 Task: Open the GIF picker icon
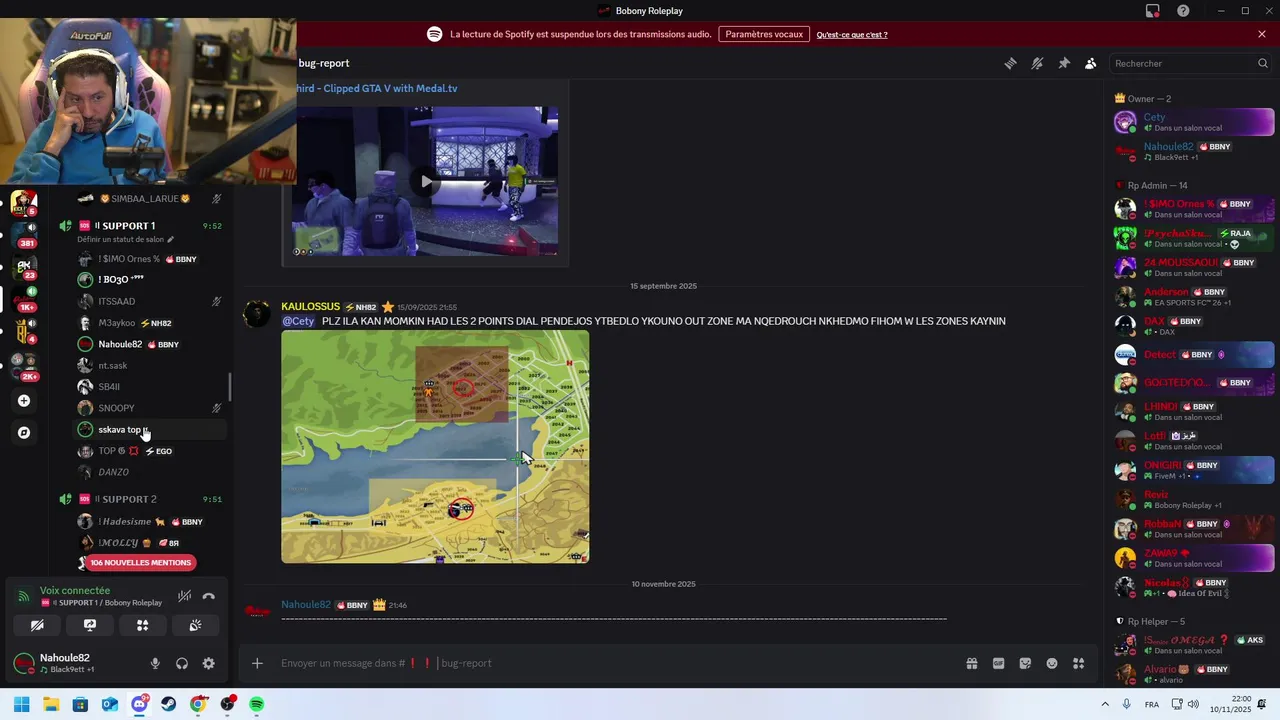click(998, 663)
